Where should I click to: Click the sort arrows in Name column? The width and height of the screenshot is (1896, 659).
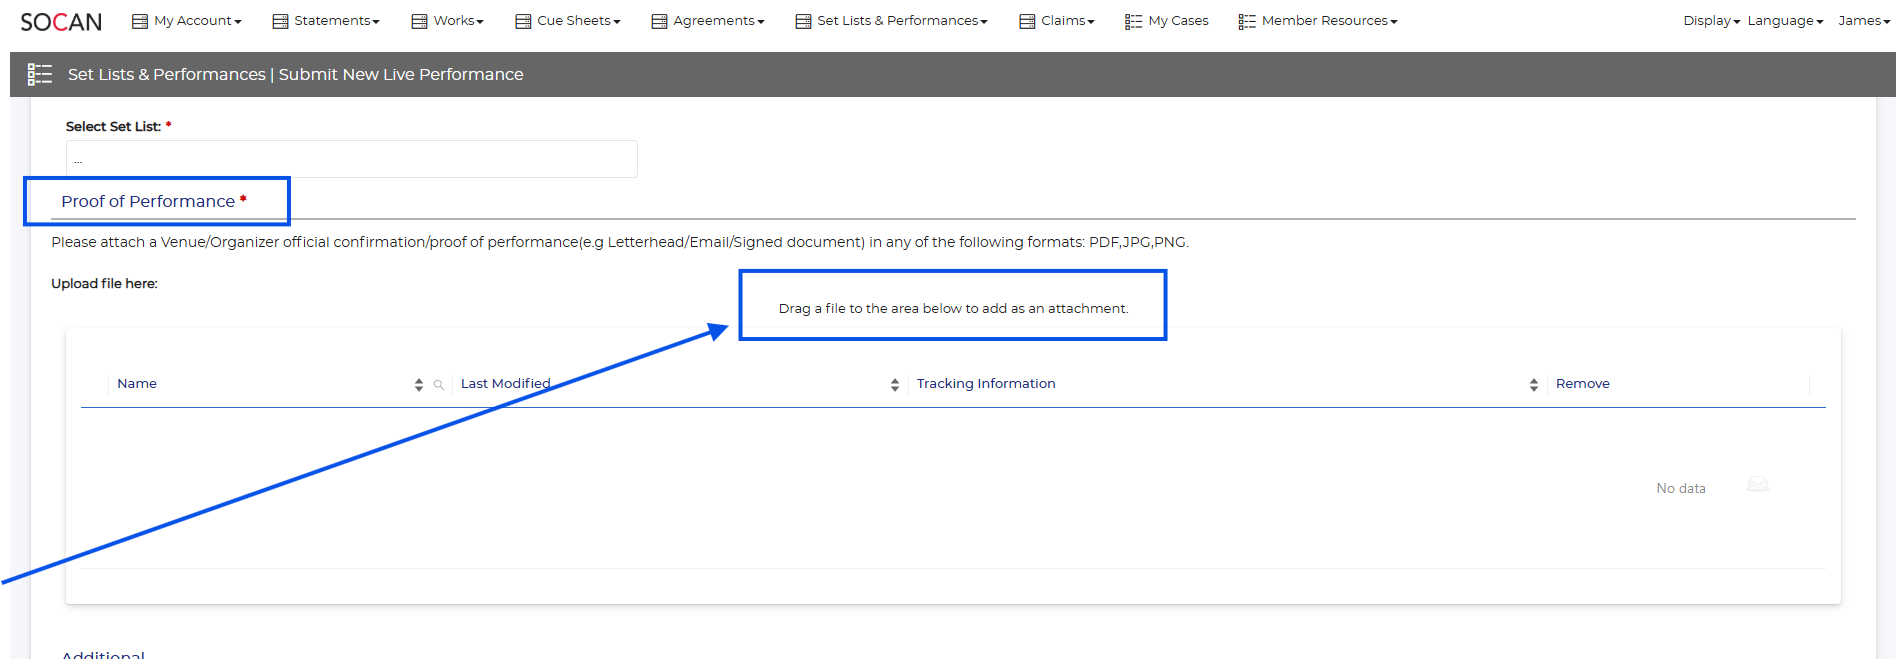(x=418, y=385)
